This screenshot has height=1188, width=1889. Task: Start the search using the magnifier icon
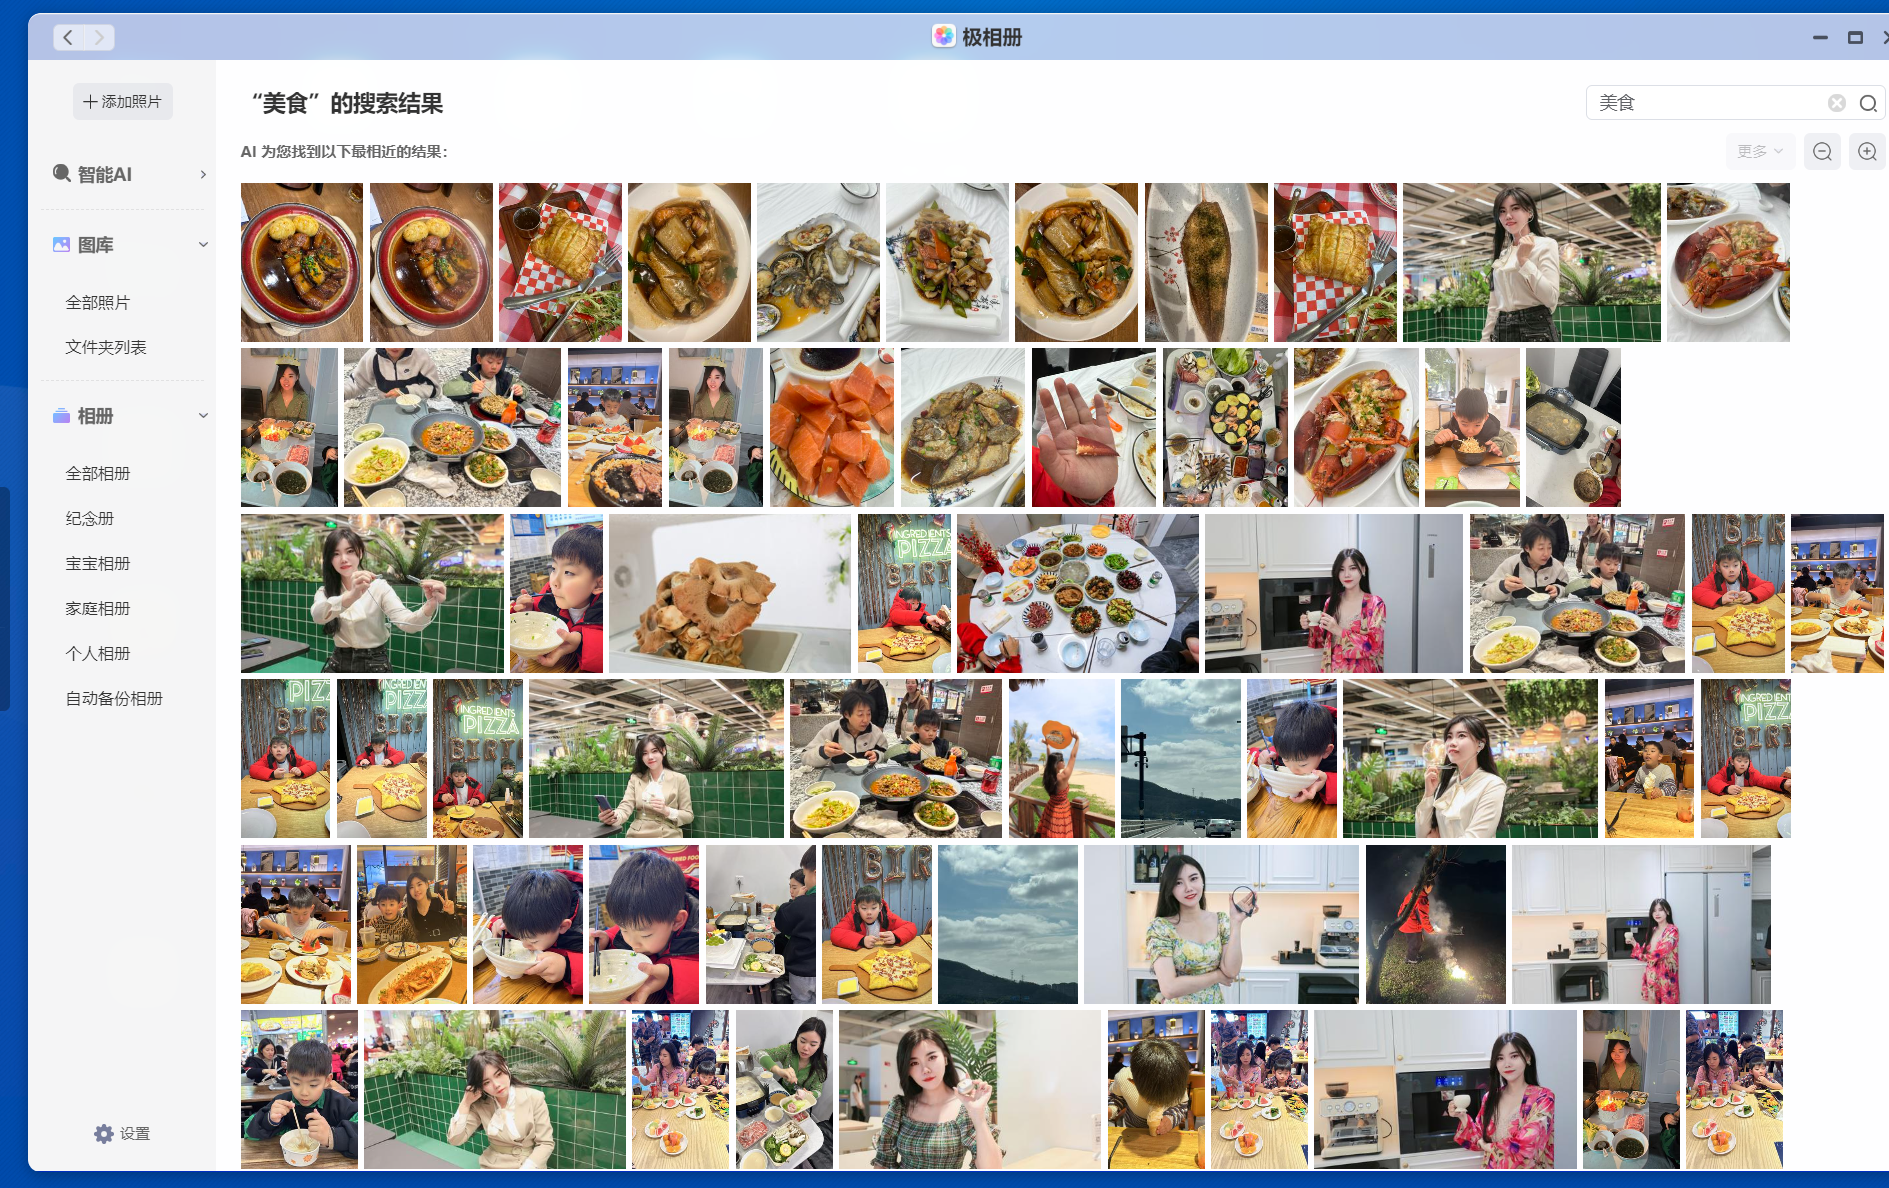[1868, 103]
